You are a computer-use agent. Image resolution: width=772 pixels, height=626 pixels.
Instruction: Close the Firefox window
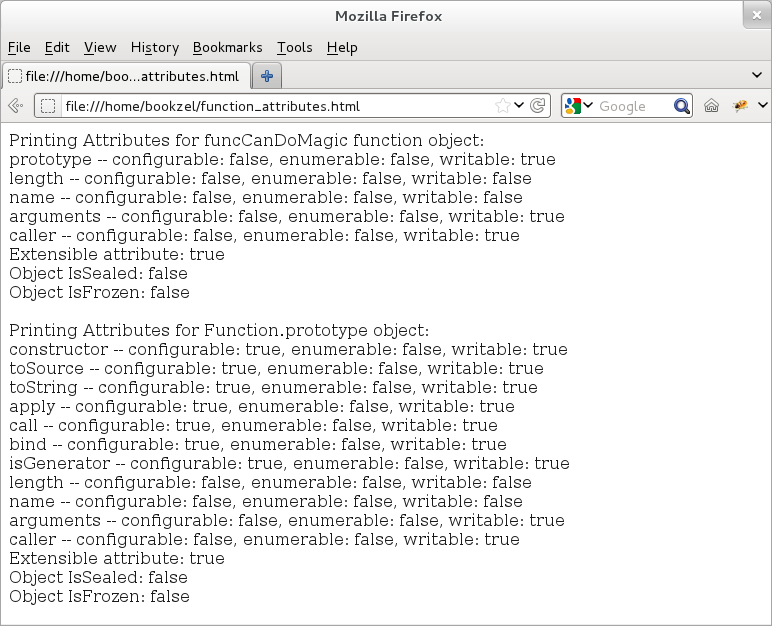click(757, 16)
